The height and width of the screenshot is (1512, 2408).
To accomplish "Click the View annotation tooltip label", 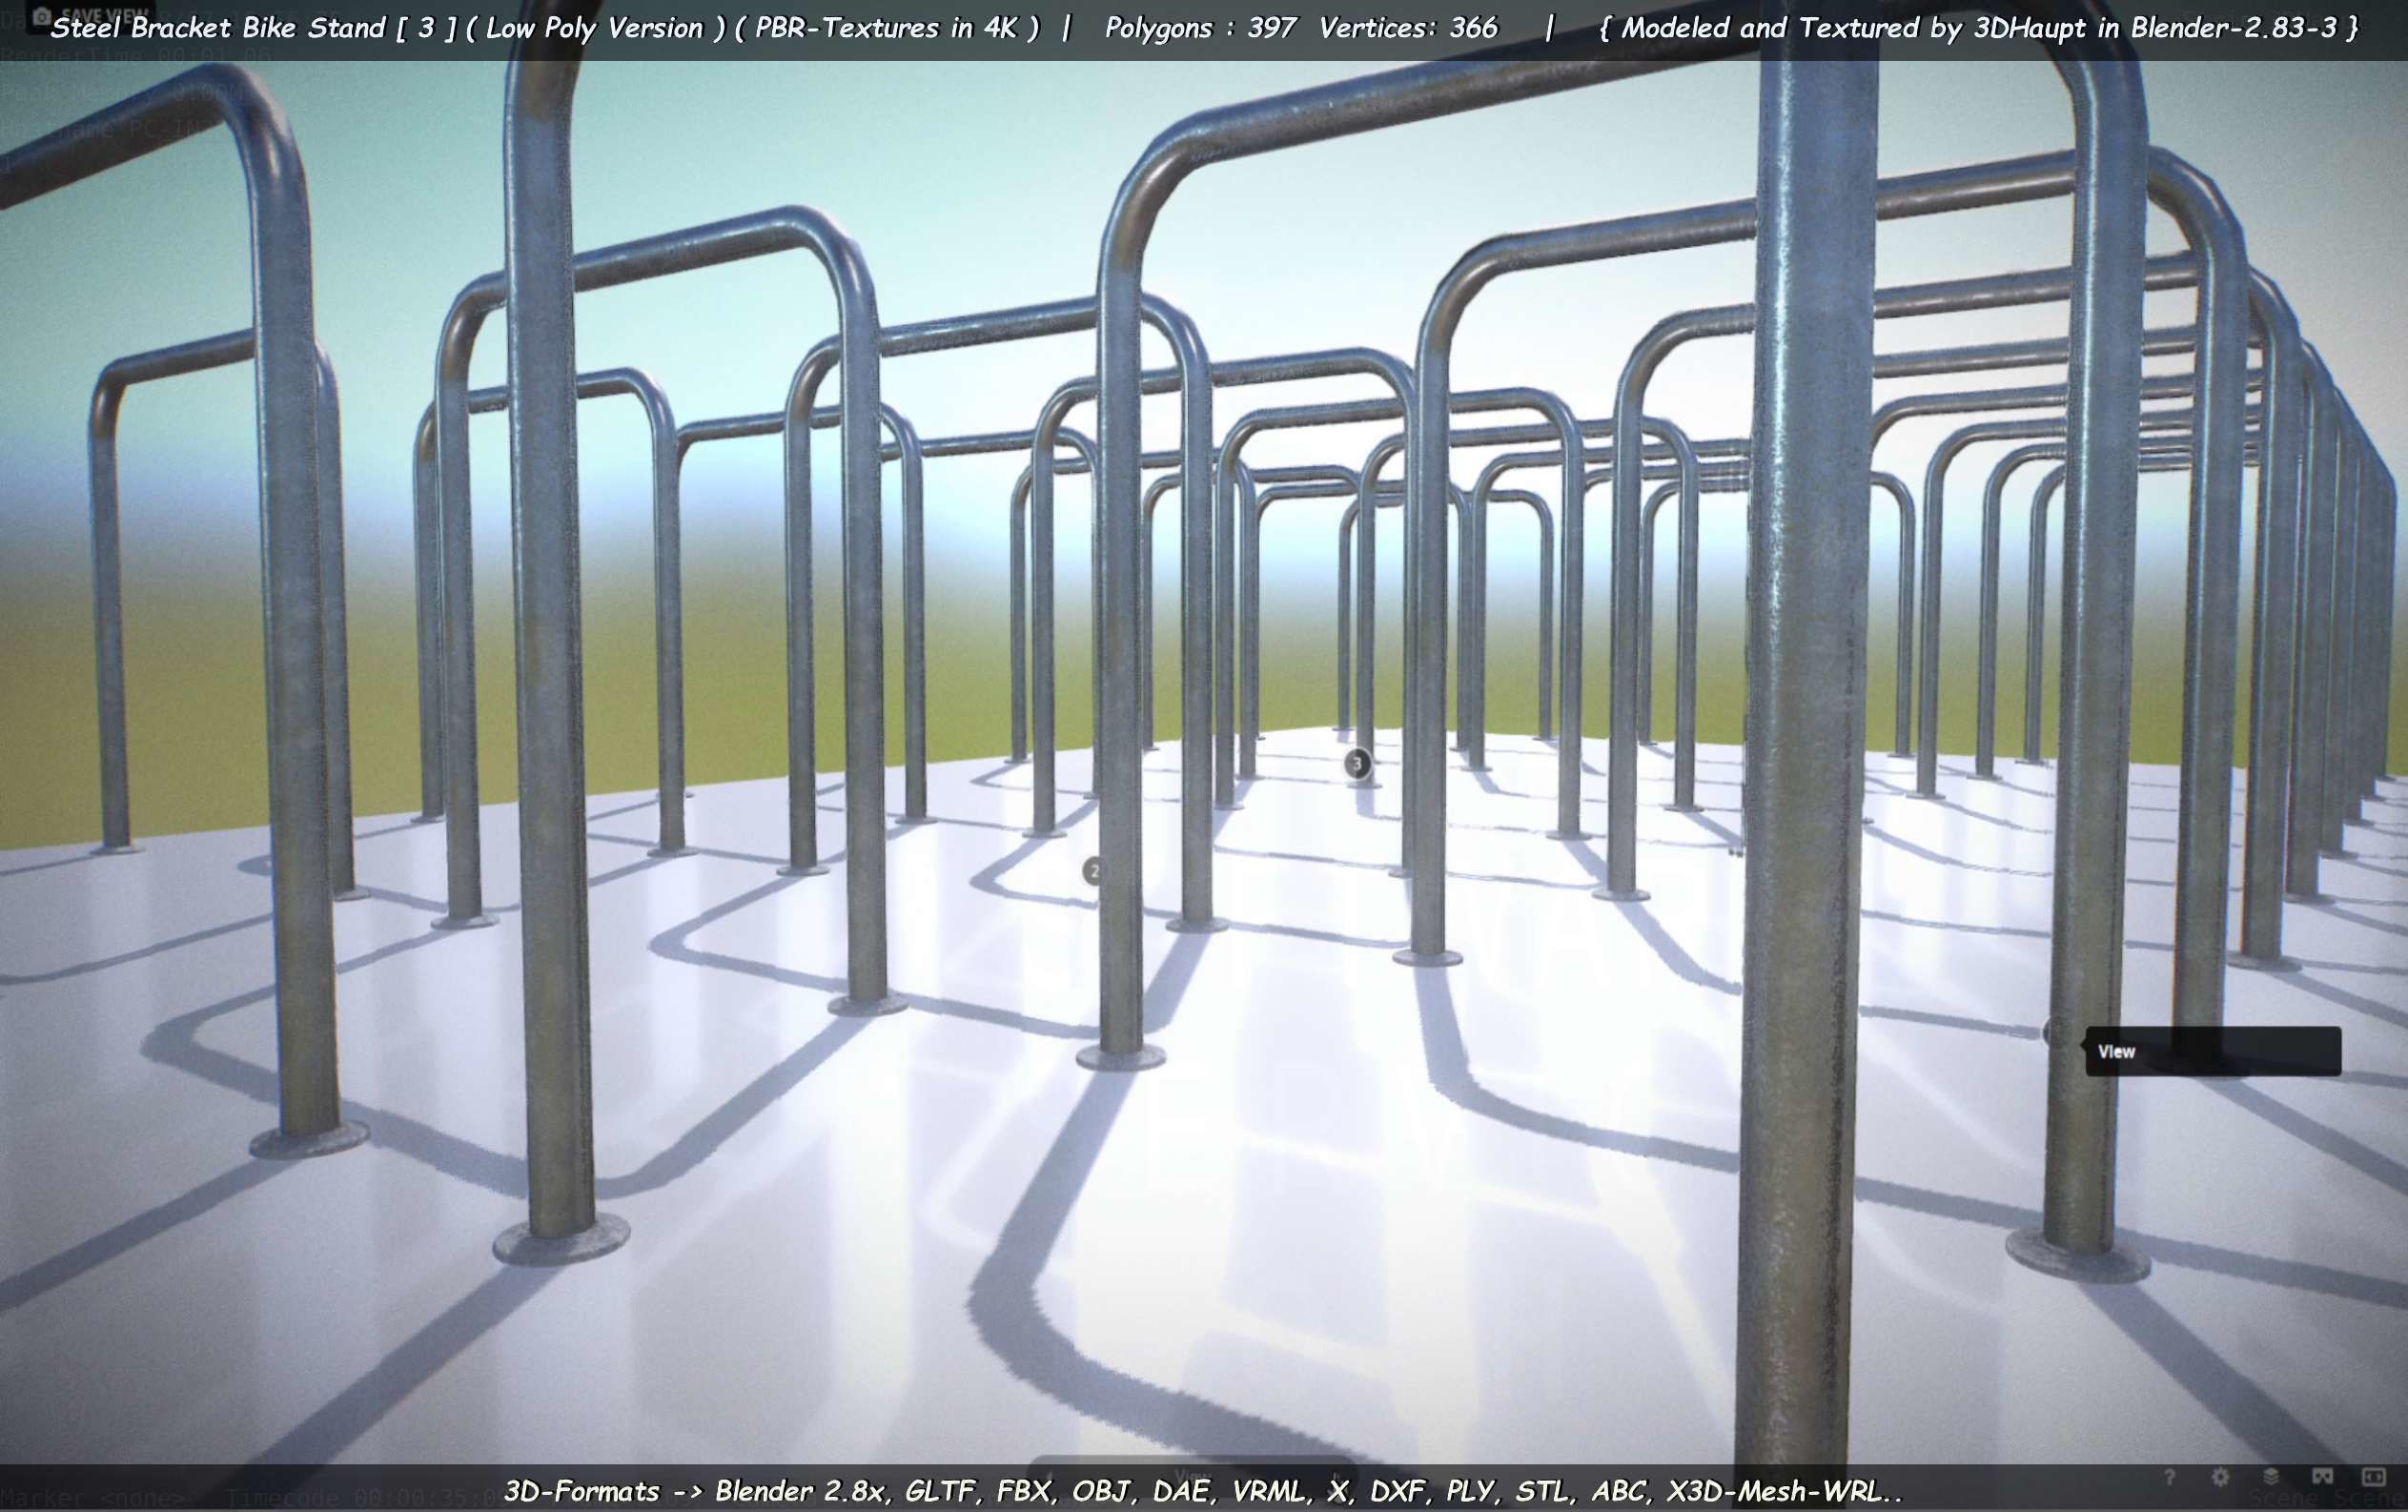I will pyautogui.click(x=2212, y=1051).
